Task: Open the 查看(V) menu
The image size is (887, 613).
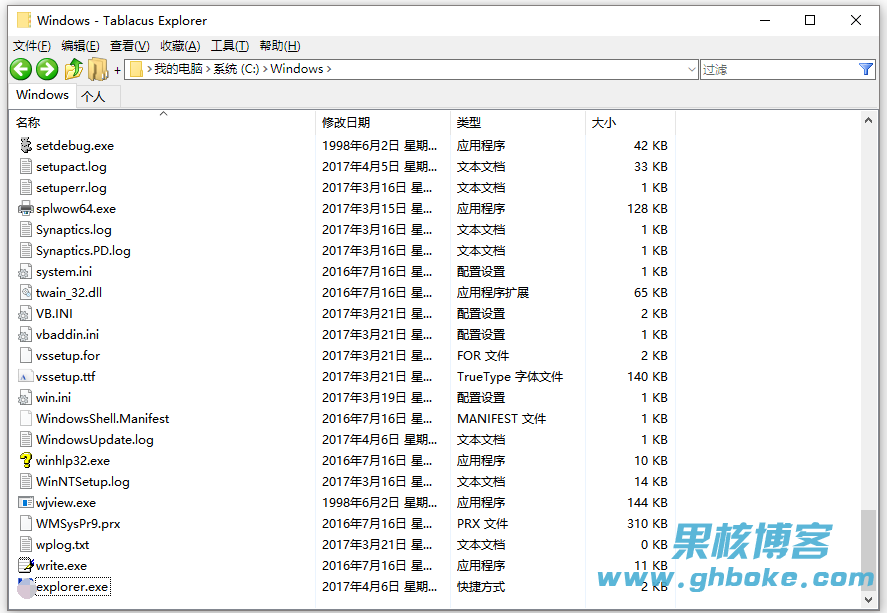Action: coord(130,46)
